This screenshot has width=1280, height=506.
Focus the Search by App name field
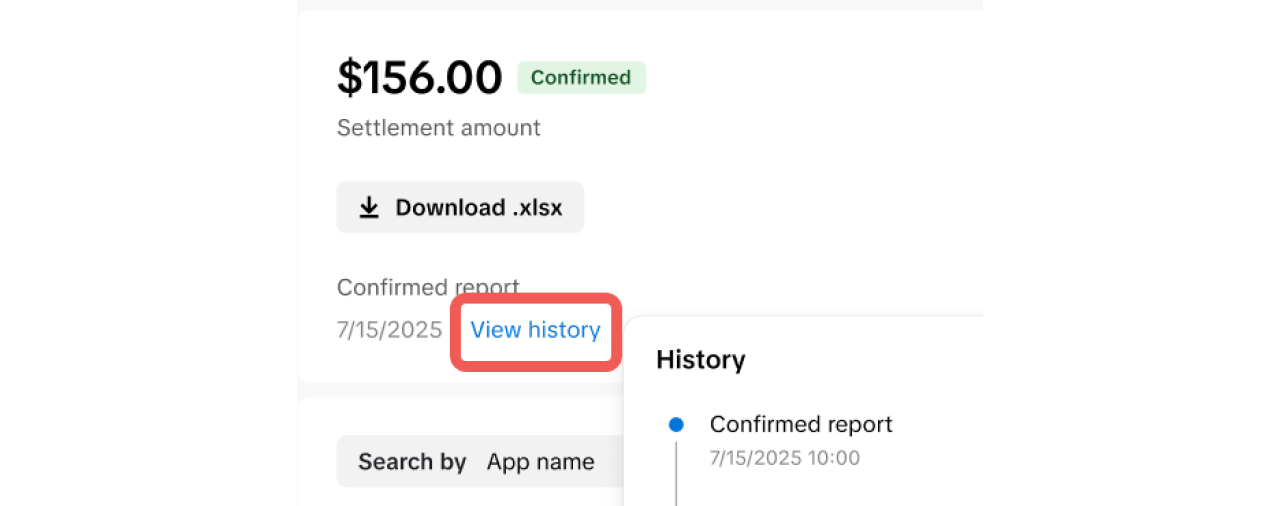click(480, 462)
